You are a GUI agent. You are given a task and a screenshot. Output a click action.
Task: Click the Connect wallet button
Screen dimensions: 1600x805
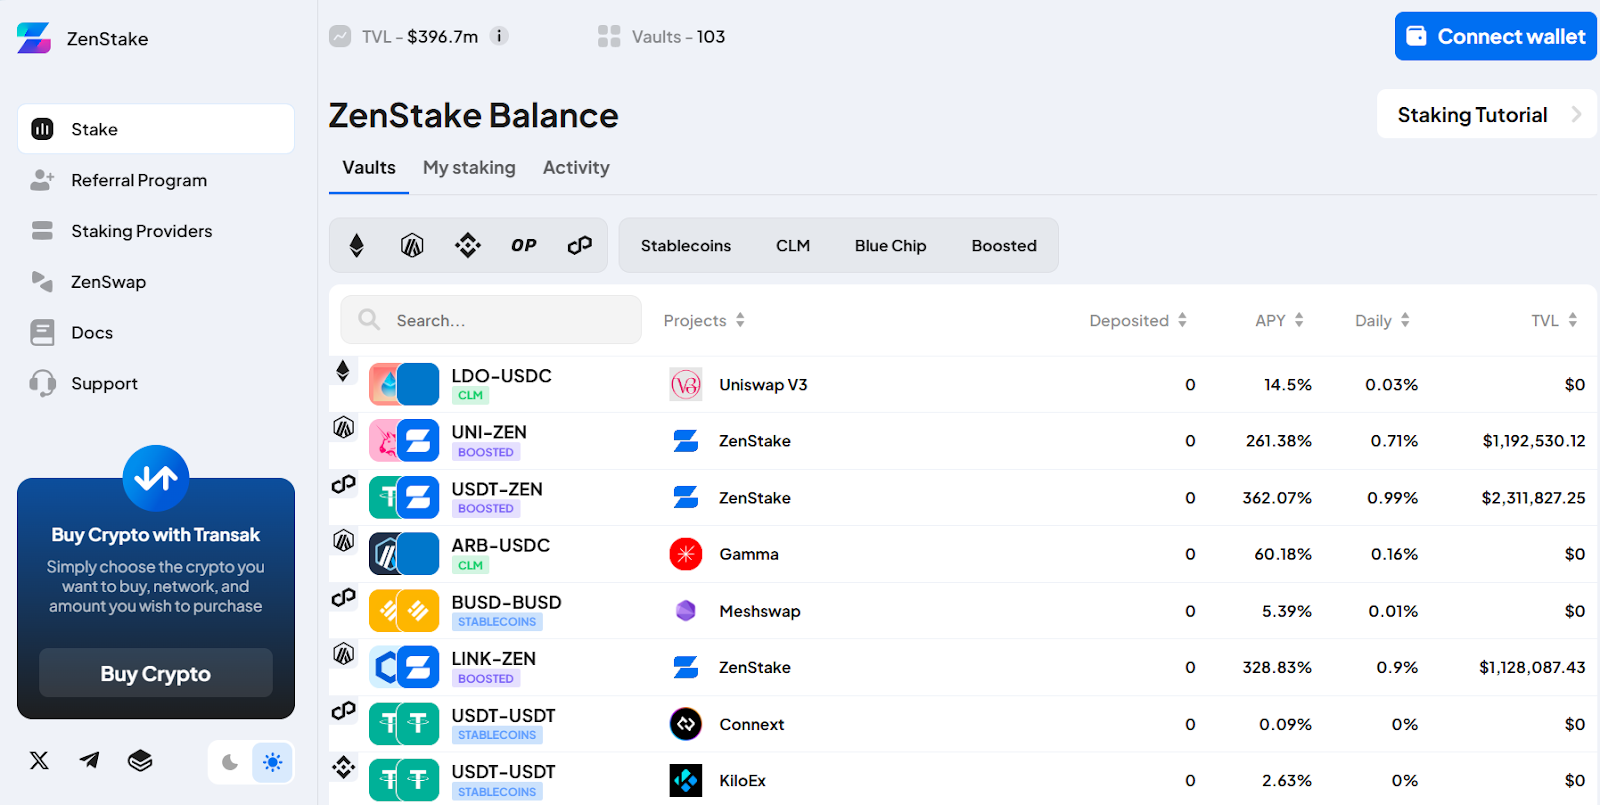pyautogui.click(x=1495, y=36)
